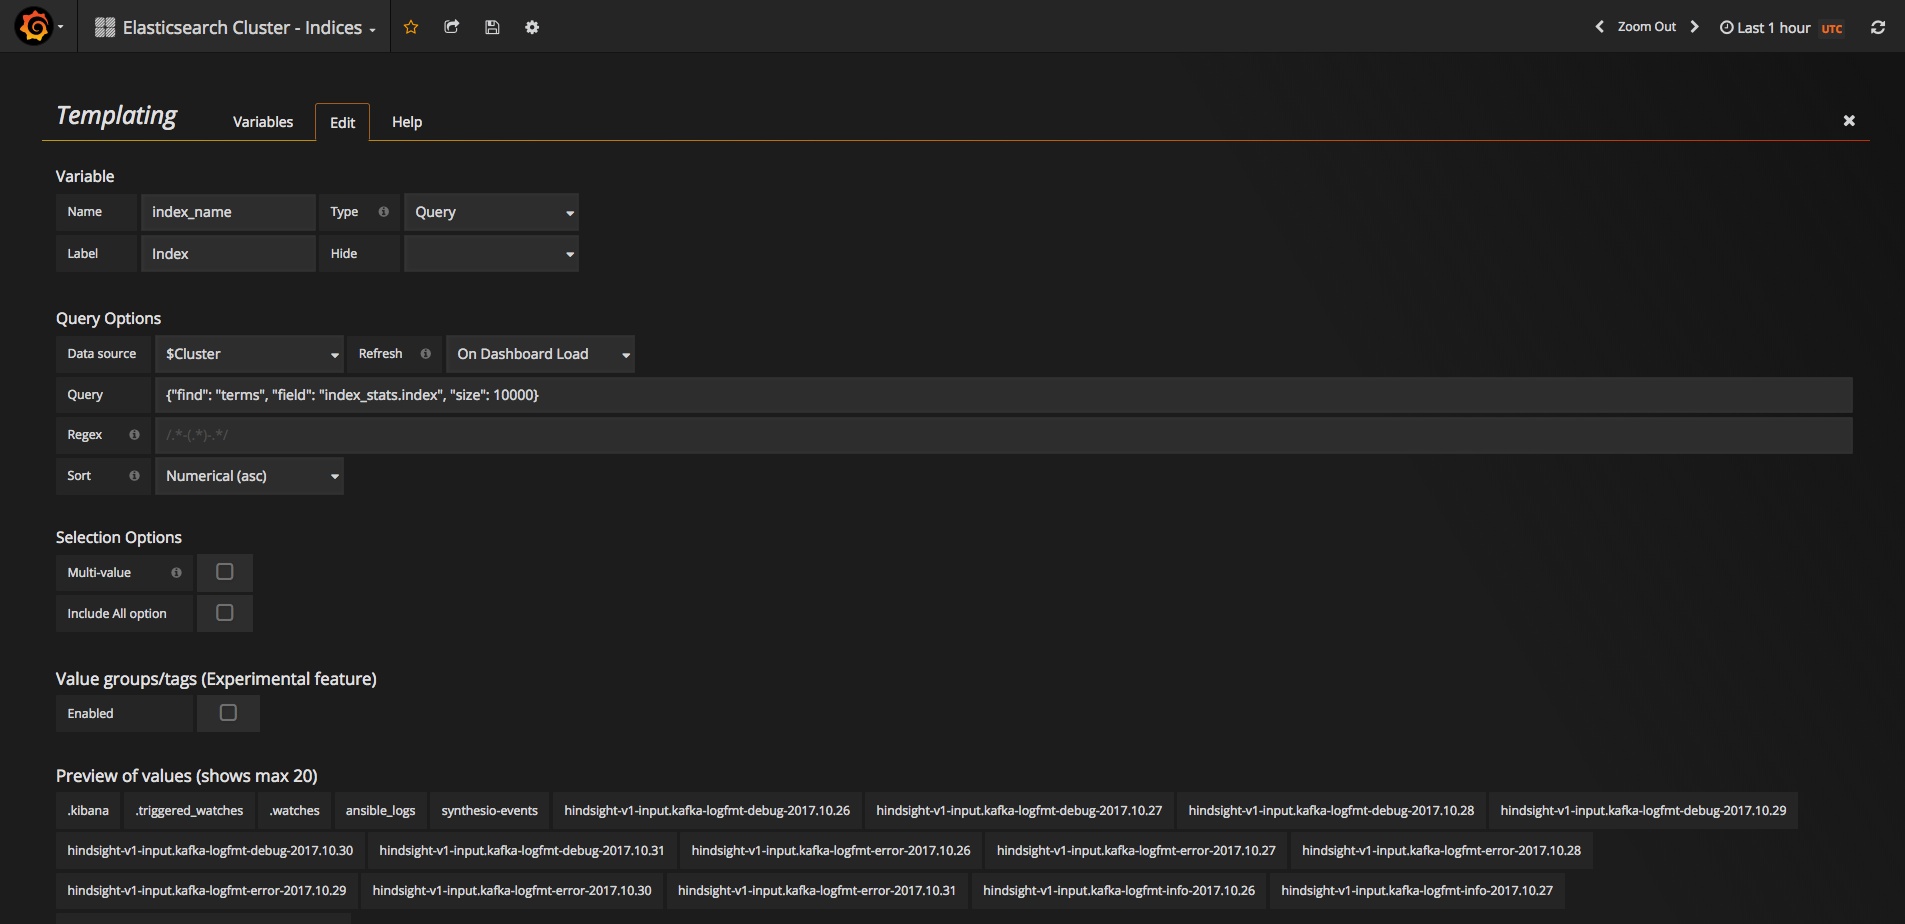The image size is (1905, 924).
Task: Click the .kibana preview value
Action: click(88, 811)
